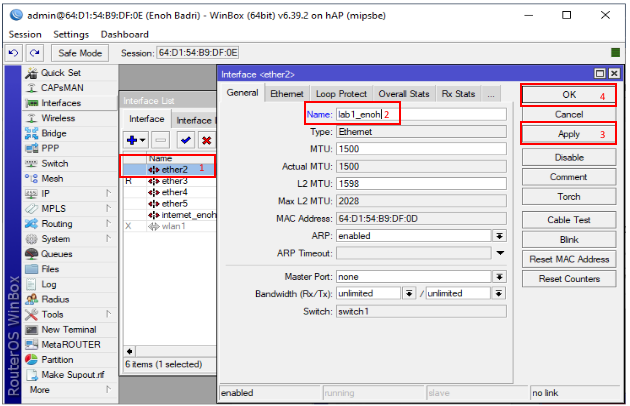Open the Rx bandwidth dropdown
The image size is (630, 406).
[409, 293]
